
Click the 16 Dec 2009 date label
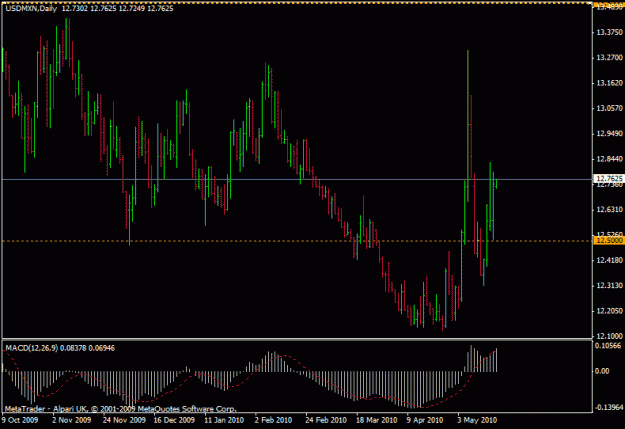(x=174, y=420)
